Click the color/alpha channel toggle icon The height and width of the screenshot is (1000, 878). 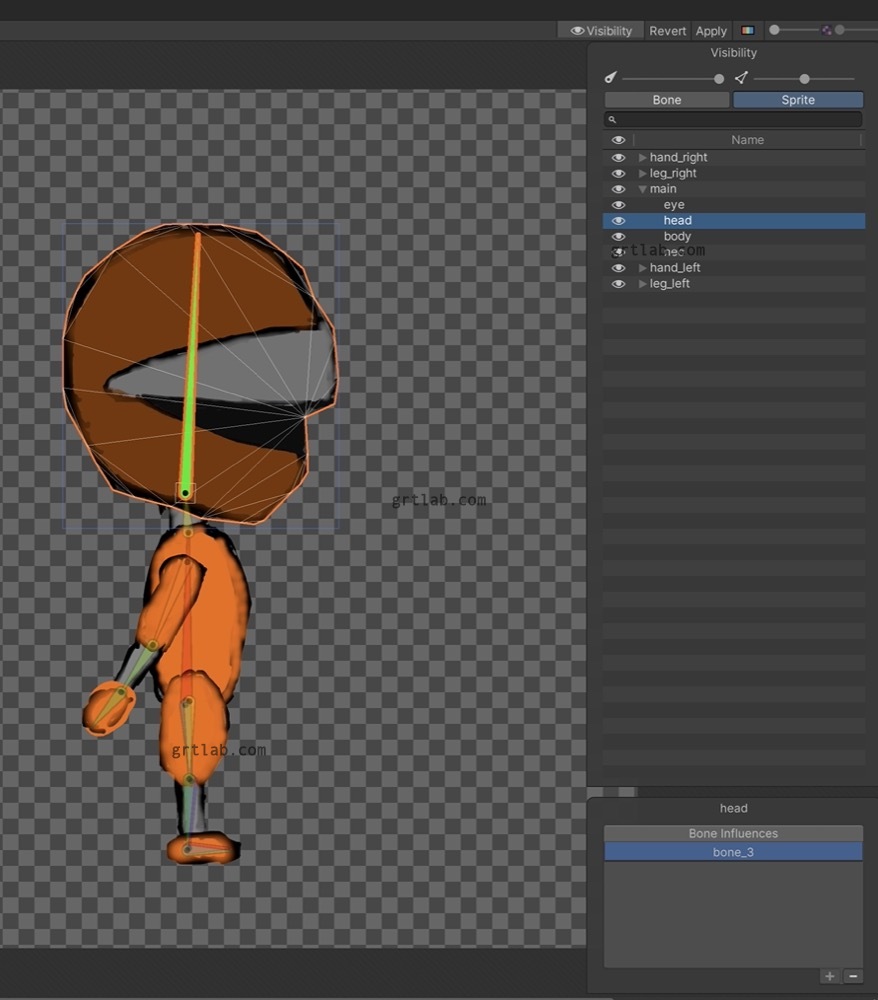747,31
